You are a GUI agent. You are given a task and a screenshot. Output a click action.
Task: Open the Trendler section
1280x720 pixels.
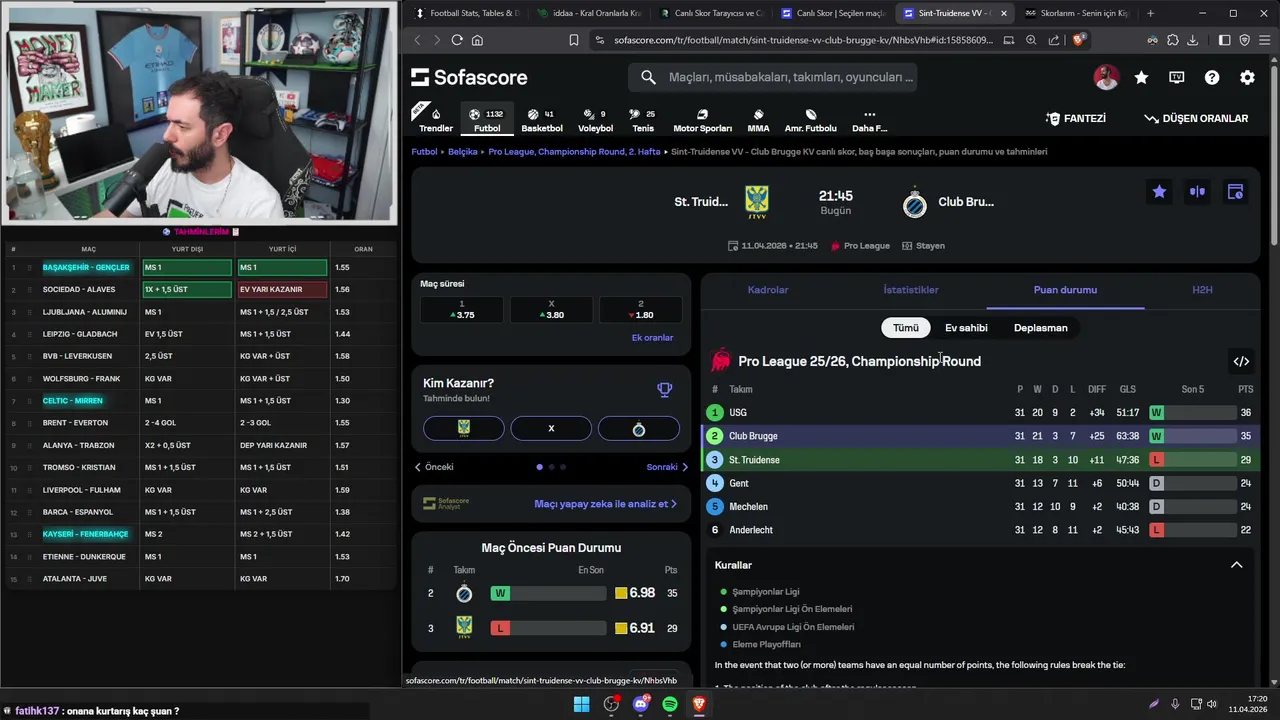[x=435, y=119]
